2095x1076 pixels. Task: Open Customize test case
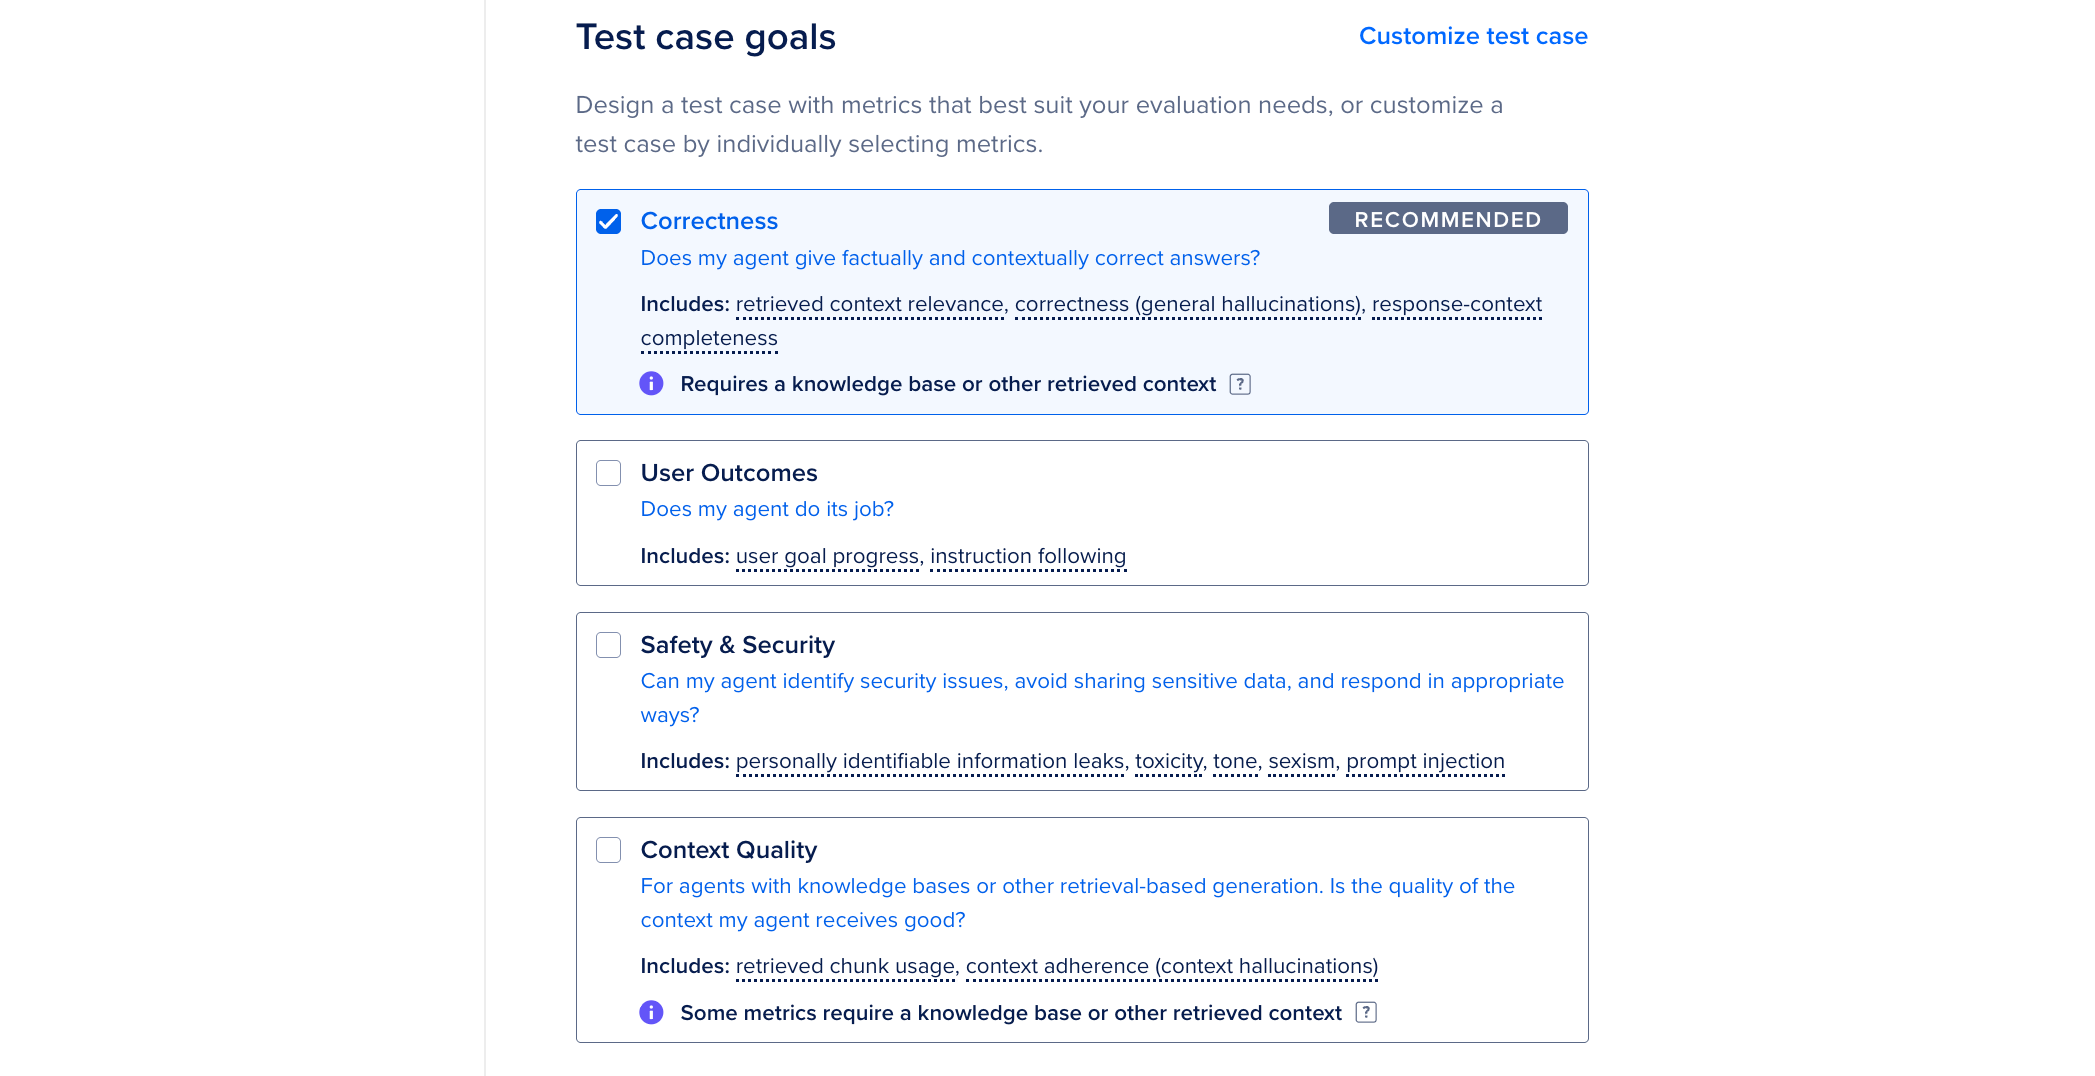[1473, 36]
